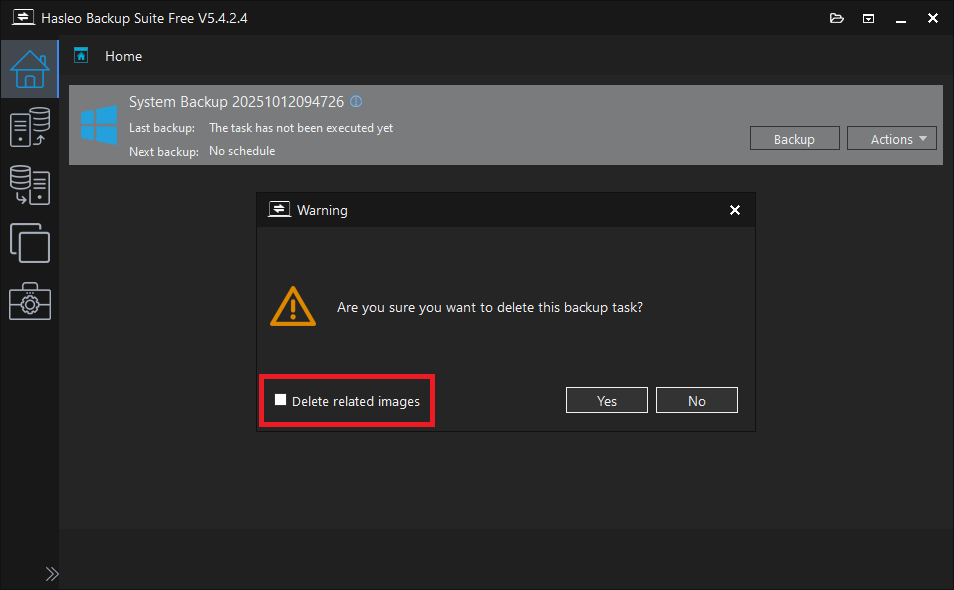Click the Hasleo app logo in title bar

[23, 17]
